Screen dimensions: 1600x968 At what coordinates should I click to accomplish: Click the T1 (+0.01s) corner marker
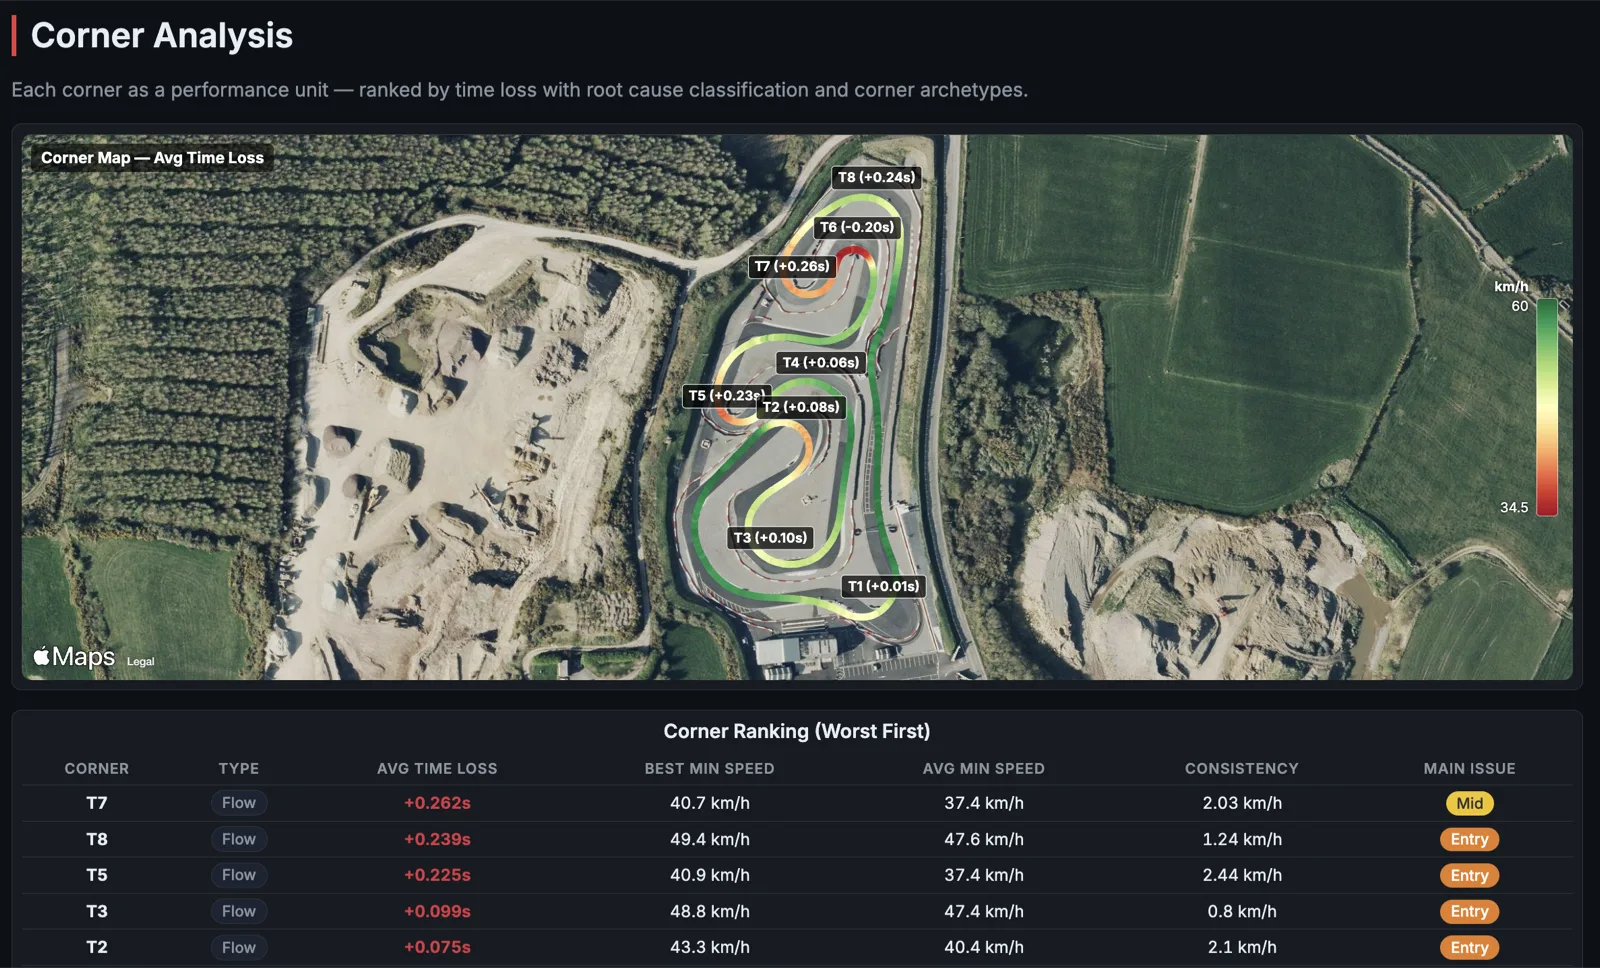(x=883, y=586)
